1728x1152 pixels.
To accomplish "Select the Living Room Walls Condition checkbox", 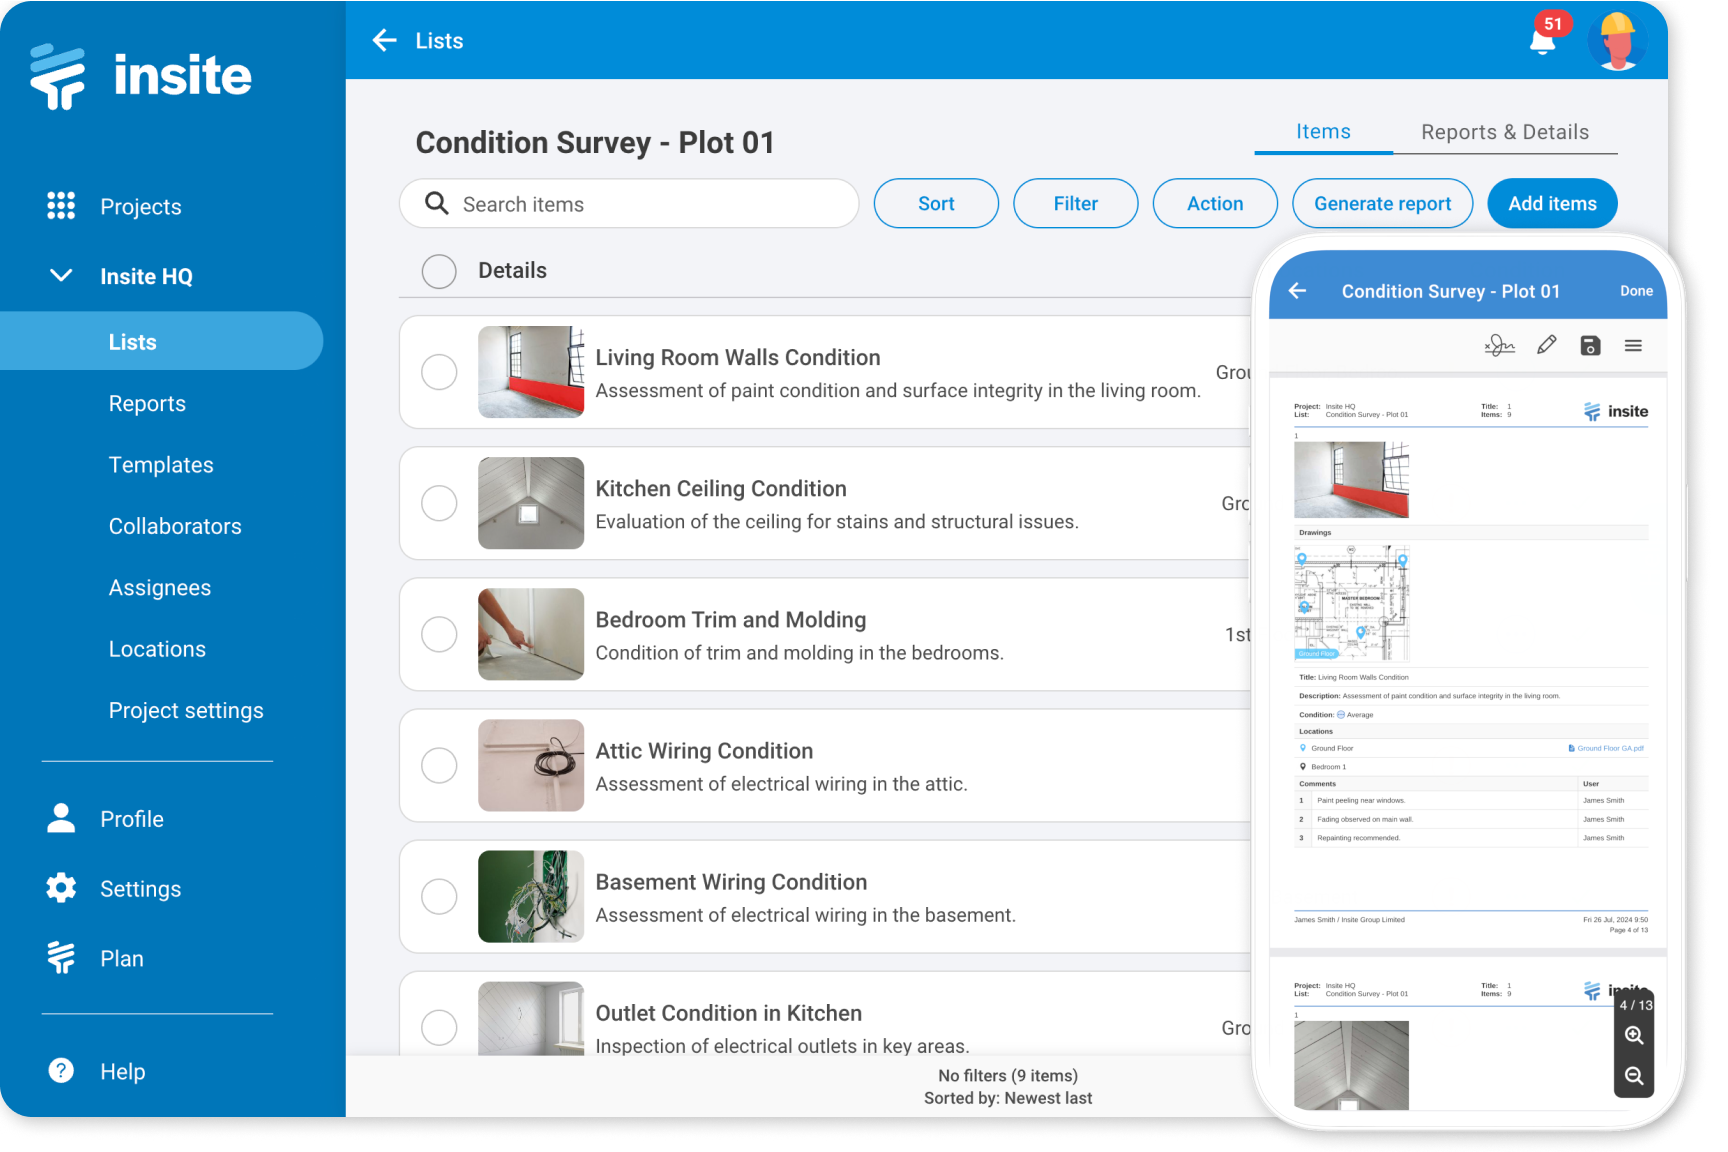I will 439,372.
